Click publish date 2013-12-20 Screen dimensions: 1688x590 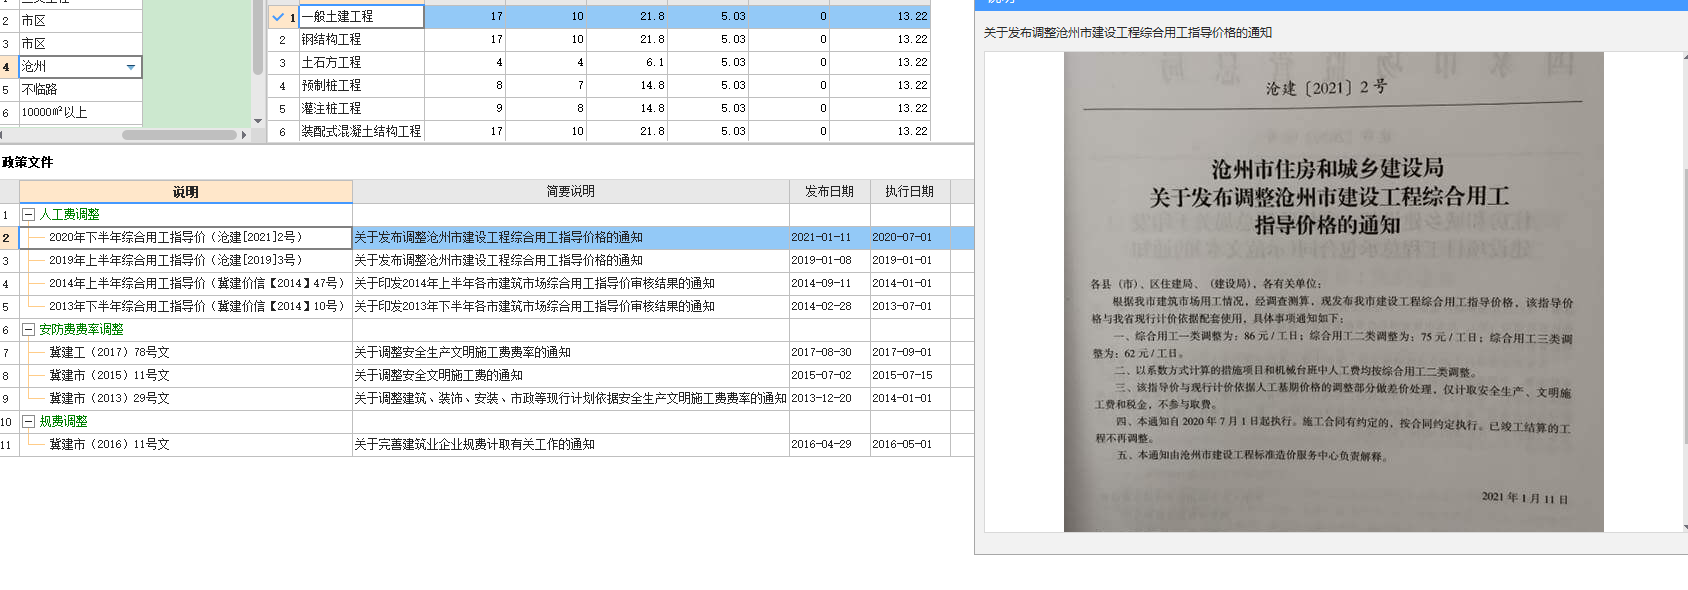click(x=821, y=398)
